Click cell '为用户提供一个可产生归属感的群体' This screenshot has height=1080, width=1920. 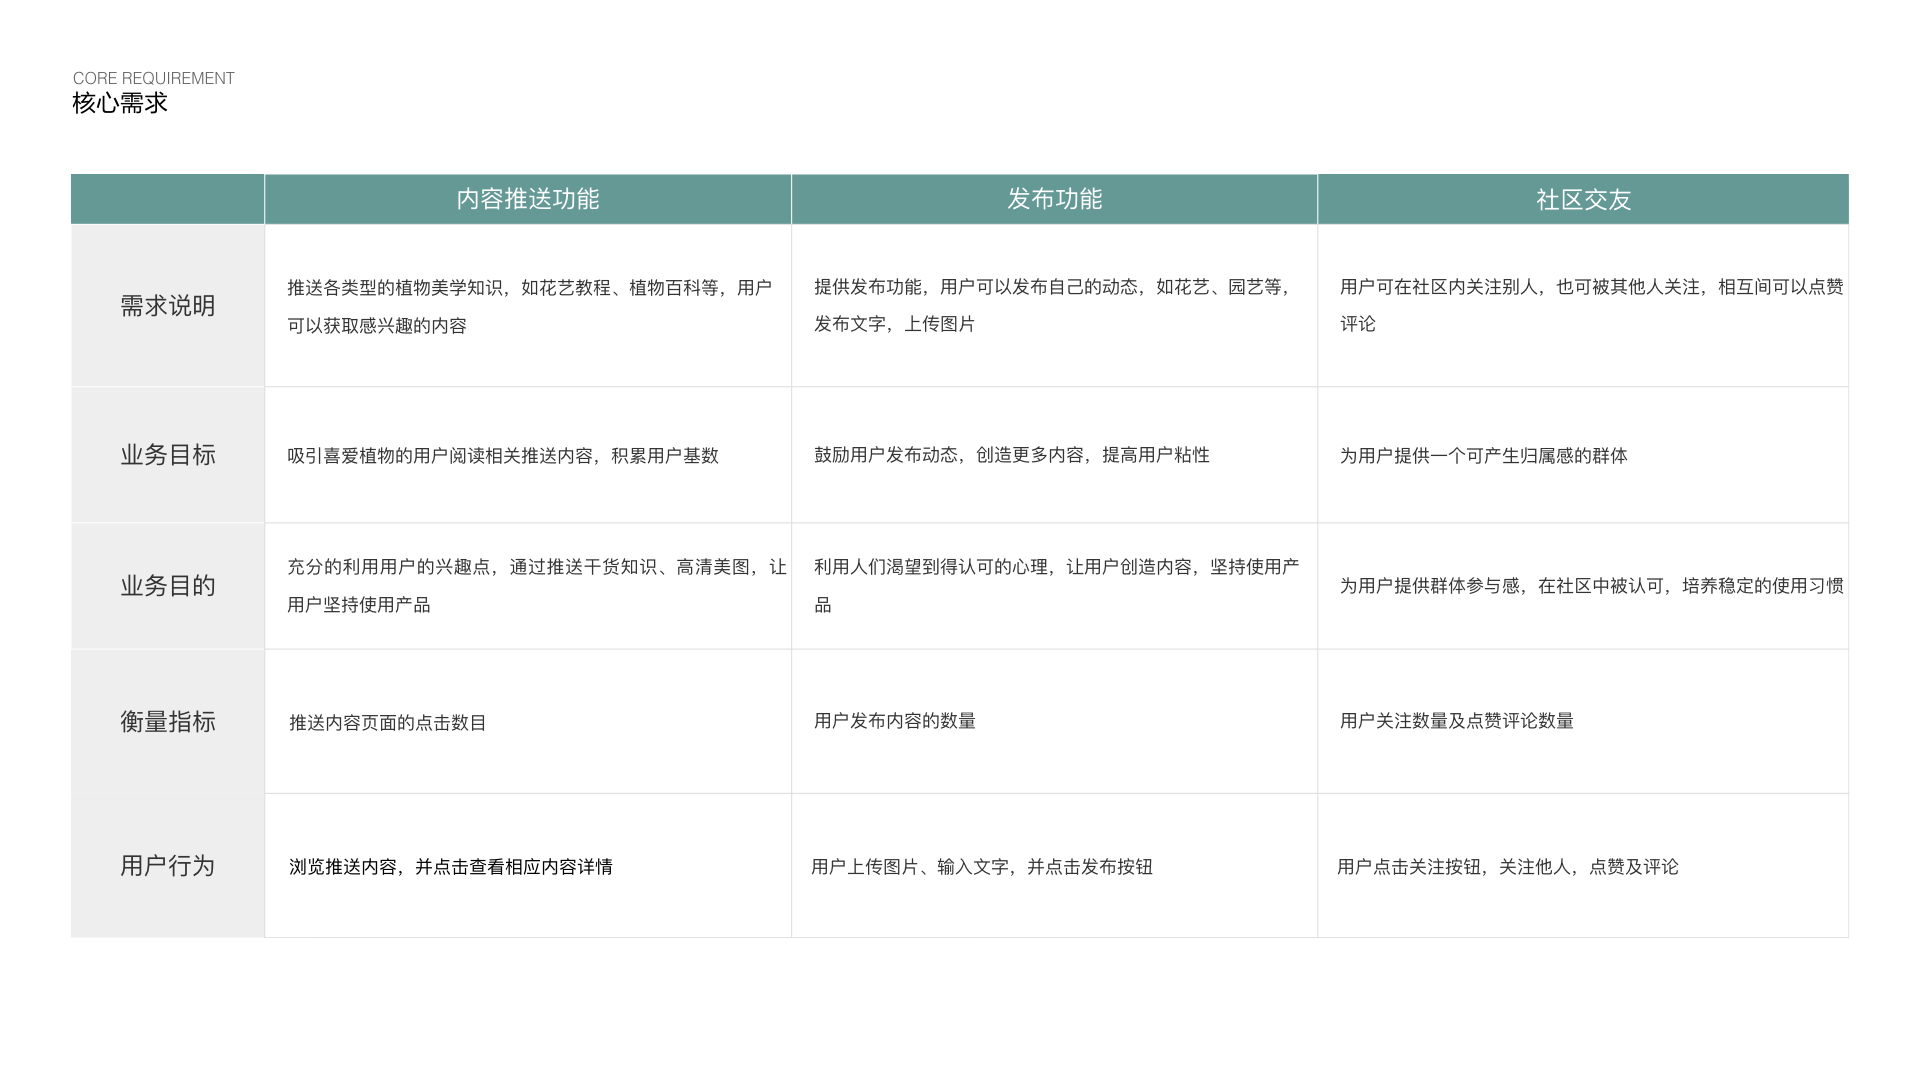tap(1583, 455)
